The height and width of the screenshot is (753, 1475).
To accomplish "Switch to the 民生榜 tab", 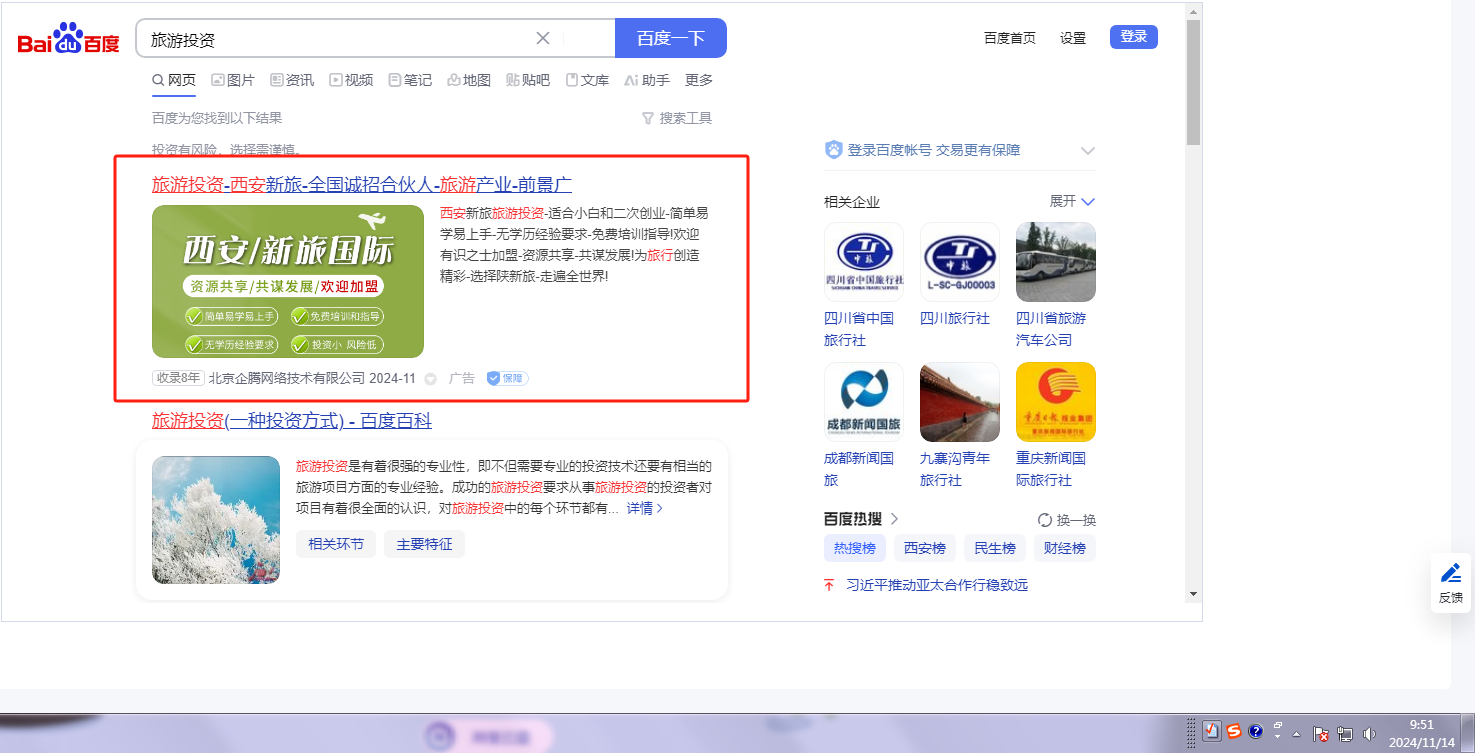I will click(995, 548).
